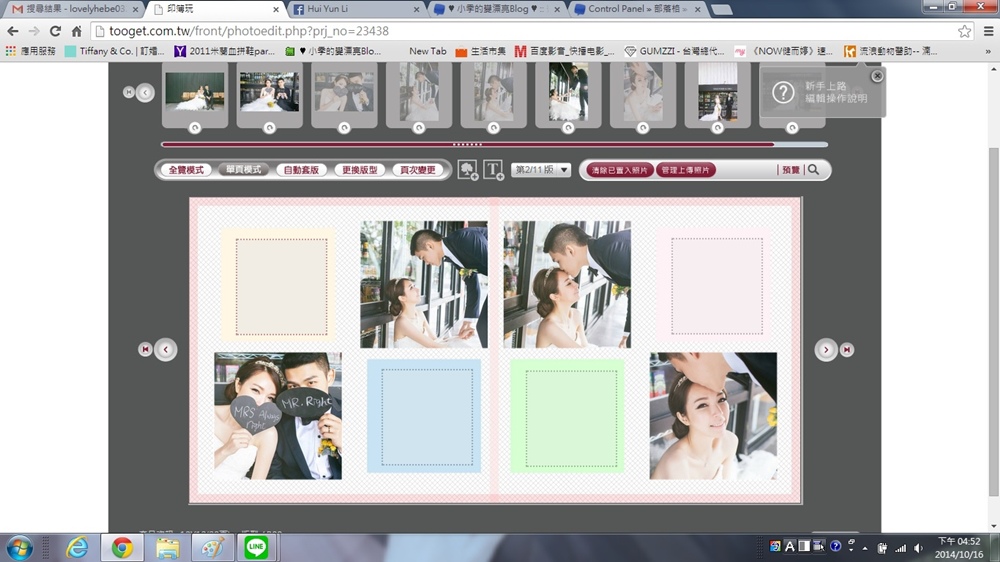Screen dimensions: 1000x562
Task: Open Windows Start menu
Action: (19, 548)
